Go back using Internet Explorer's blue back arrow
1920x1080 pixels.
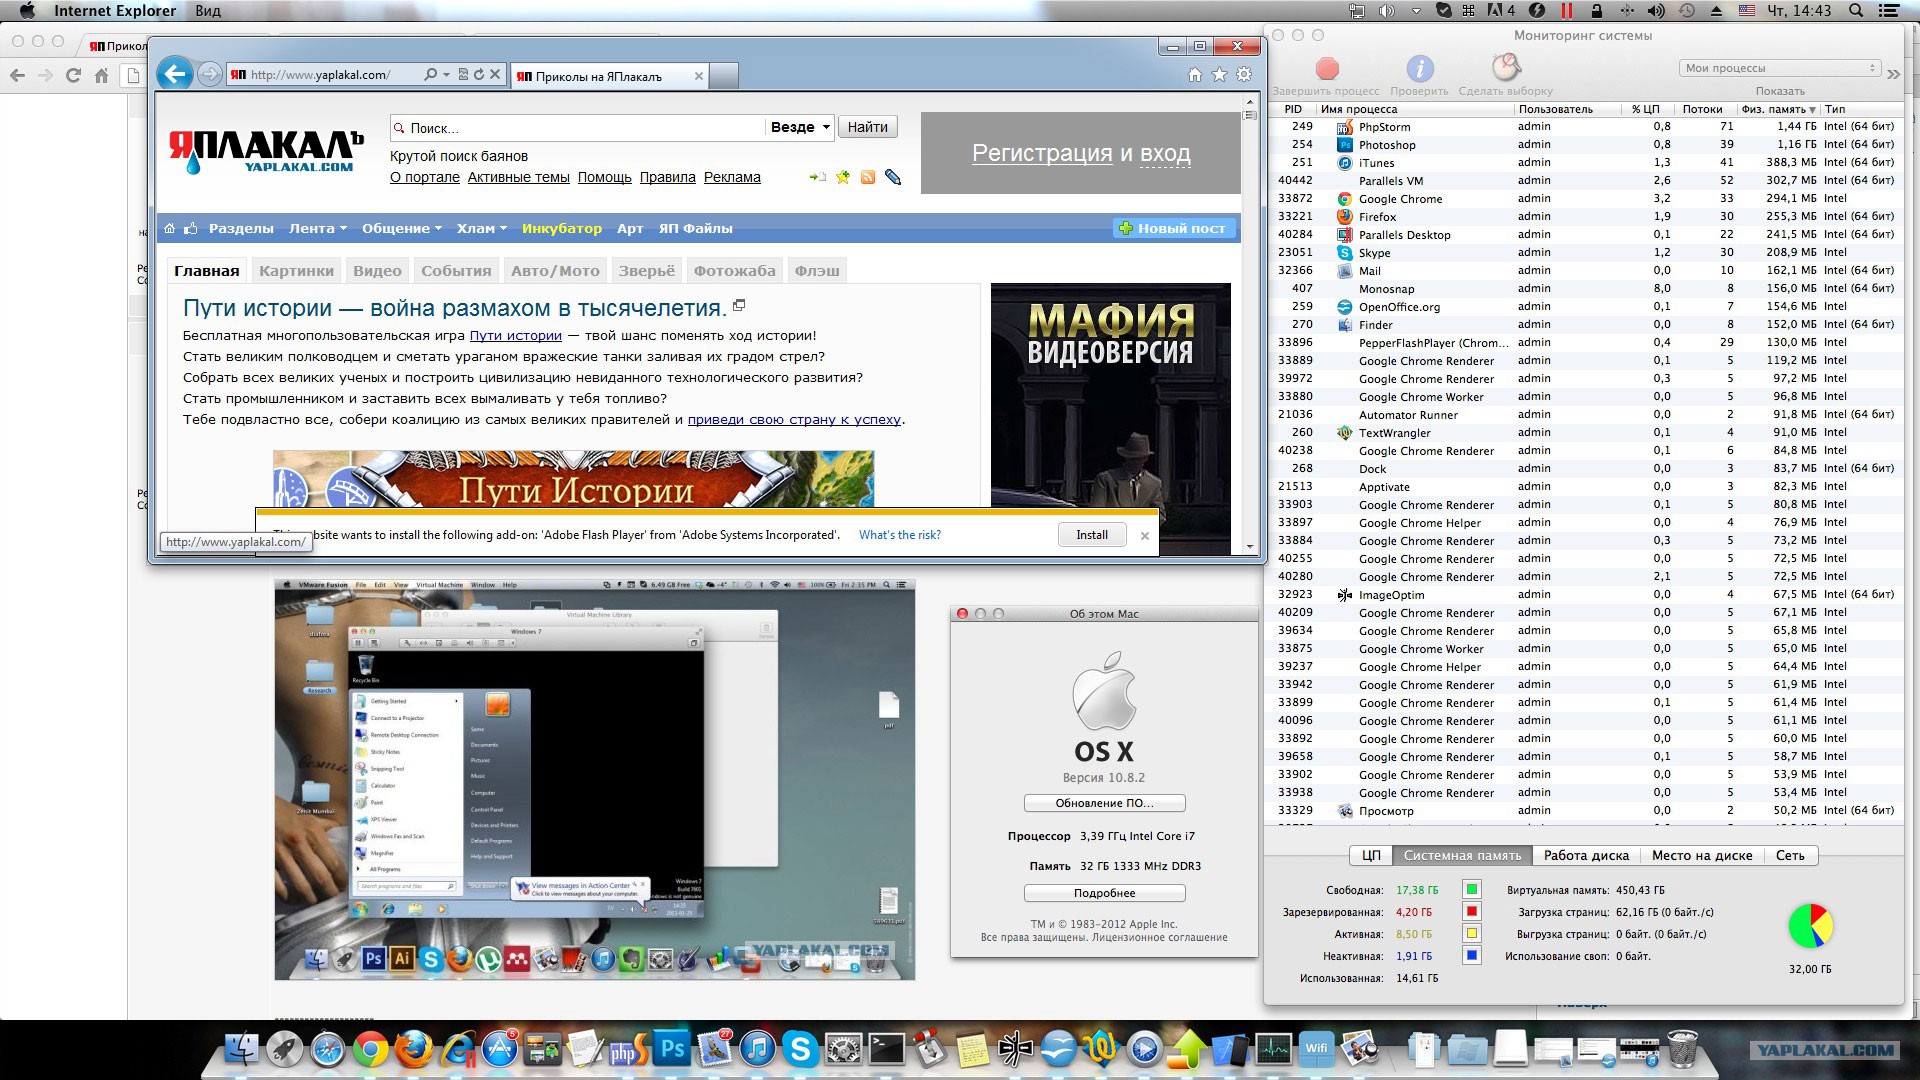click(174, 74)
